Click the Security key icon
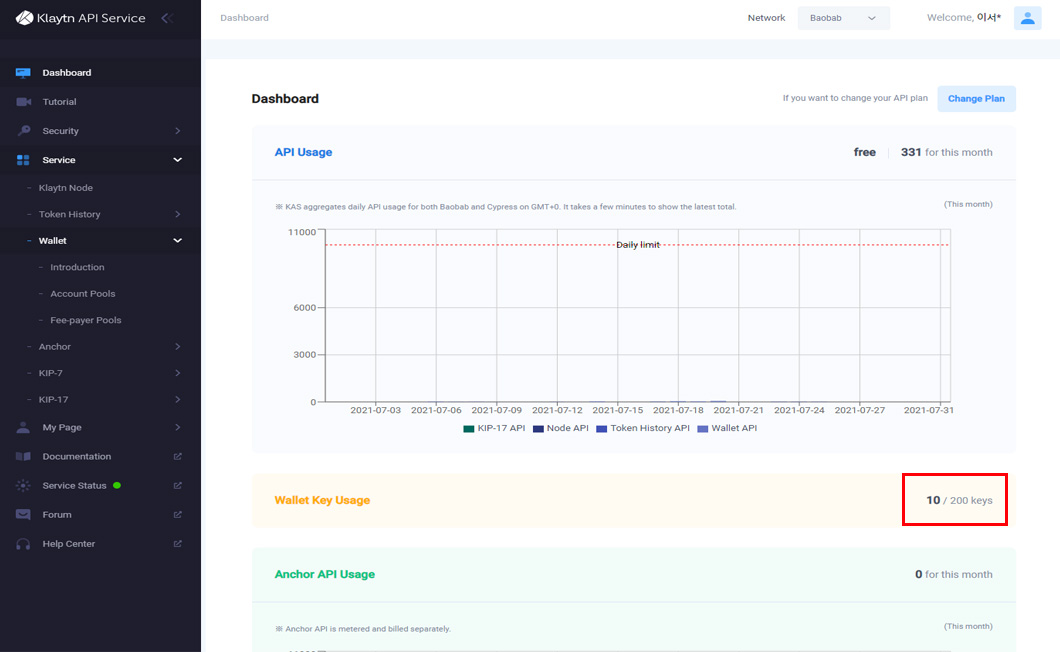This screenshot has width=1060, height=652. pyautogui.click(x=24, y=131)
